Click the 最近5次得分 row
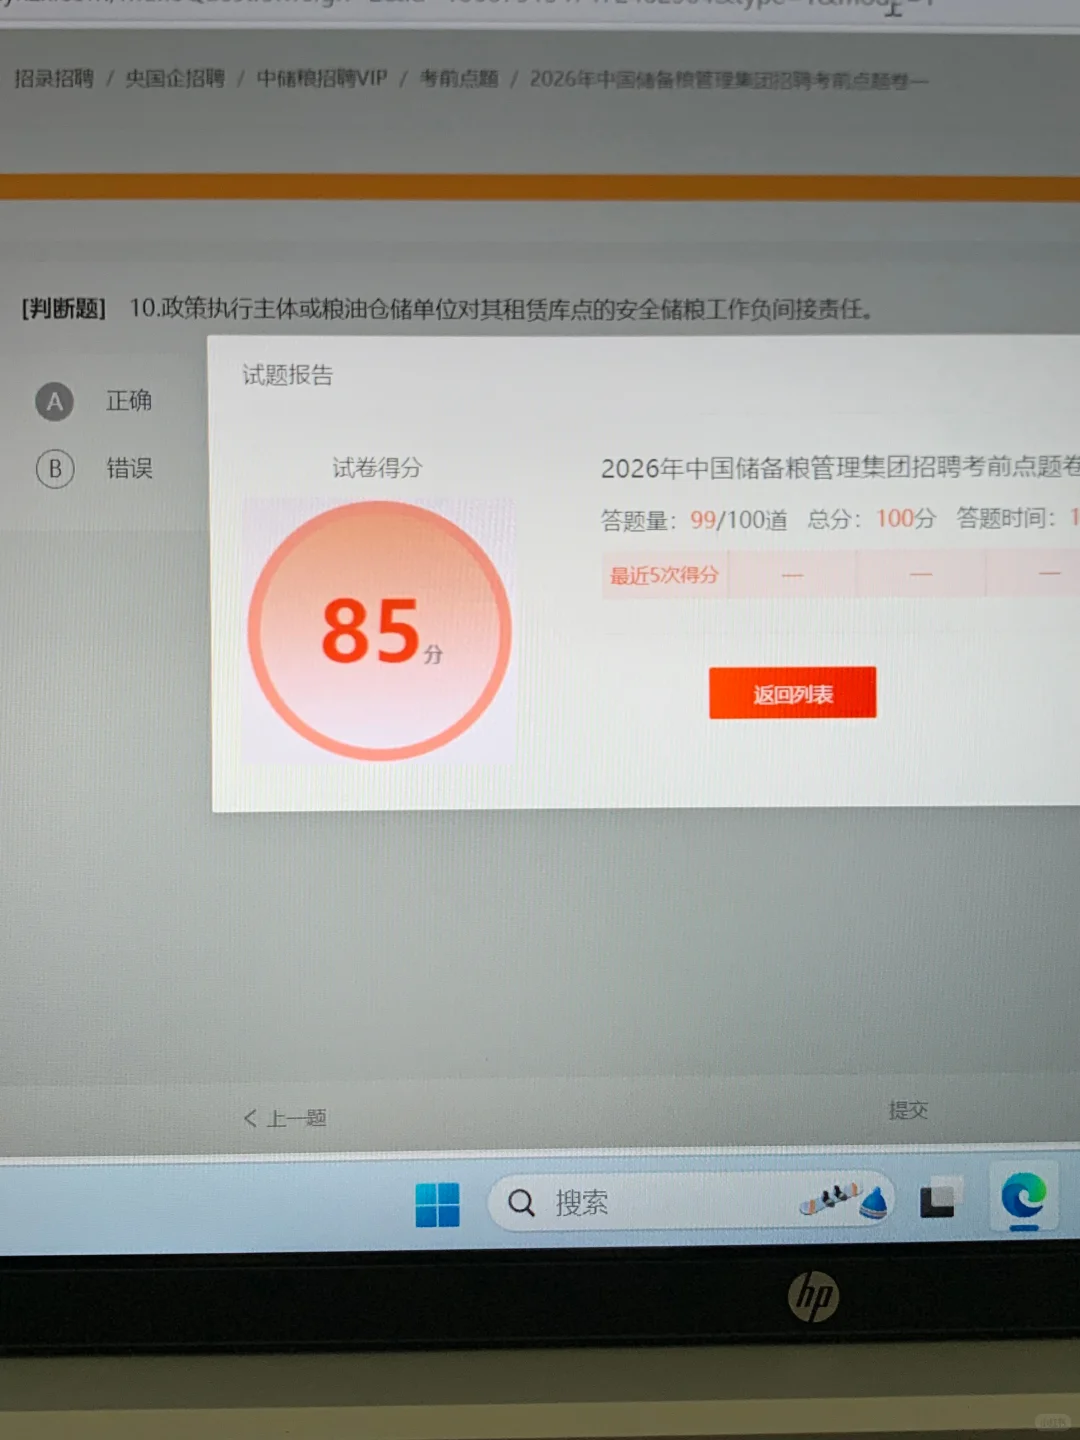 (663, 575)
